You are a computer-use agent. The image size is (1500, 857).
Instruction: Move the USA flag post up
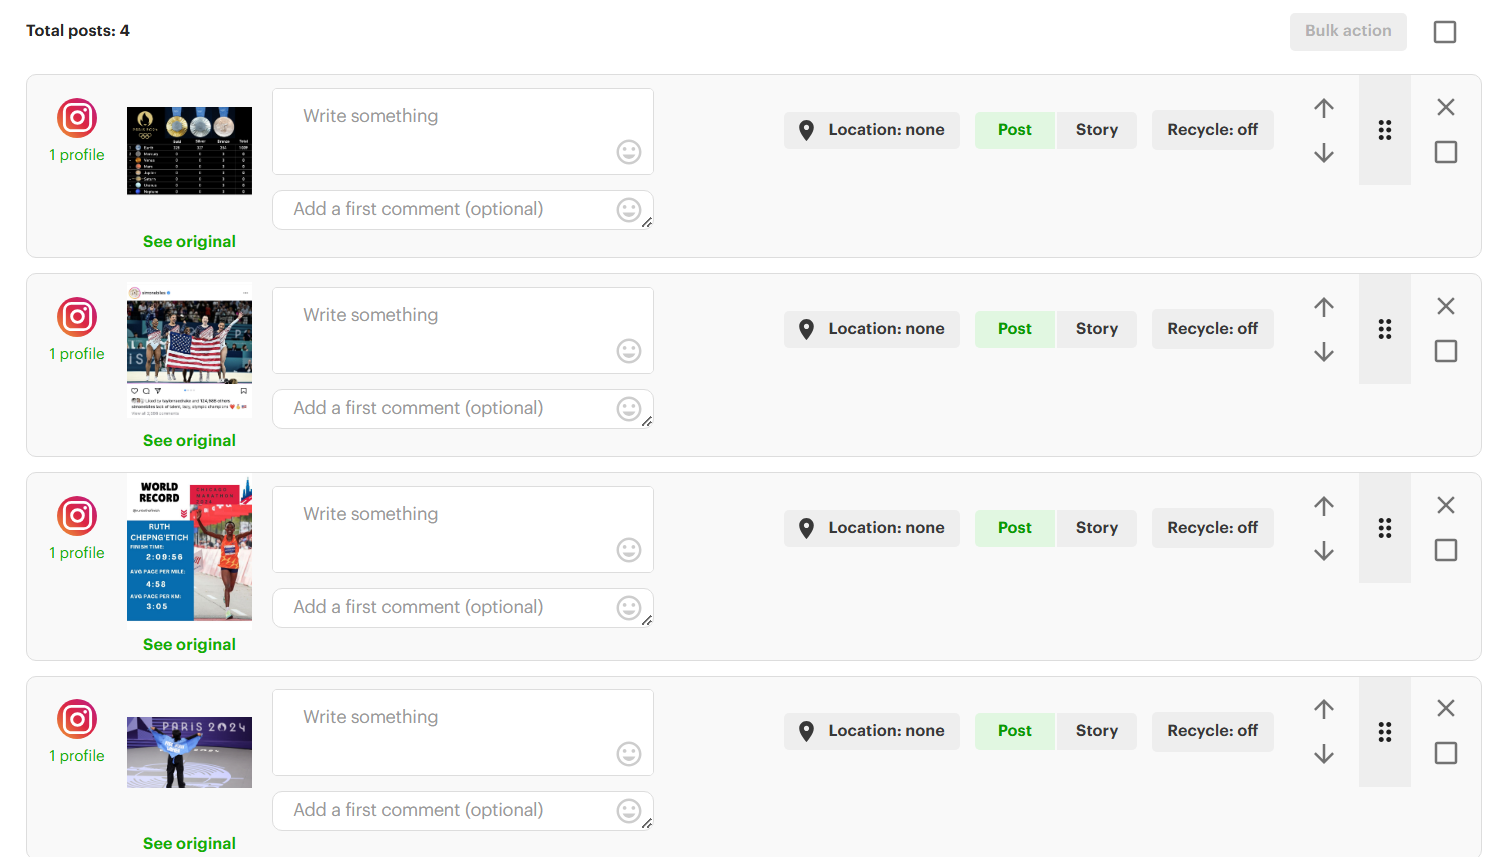pyautogui.click(x=1324, y=307)
